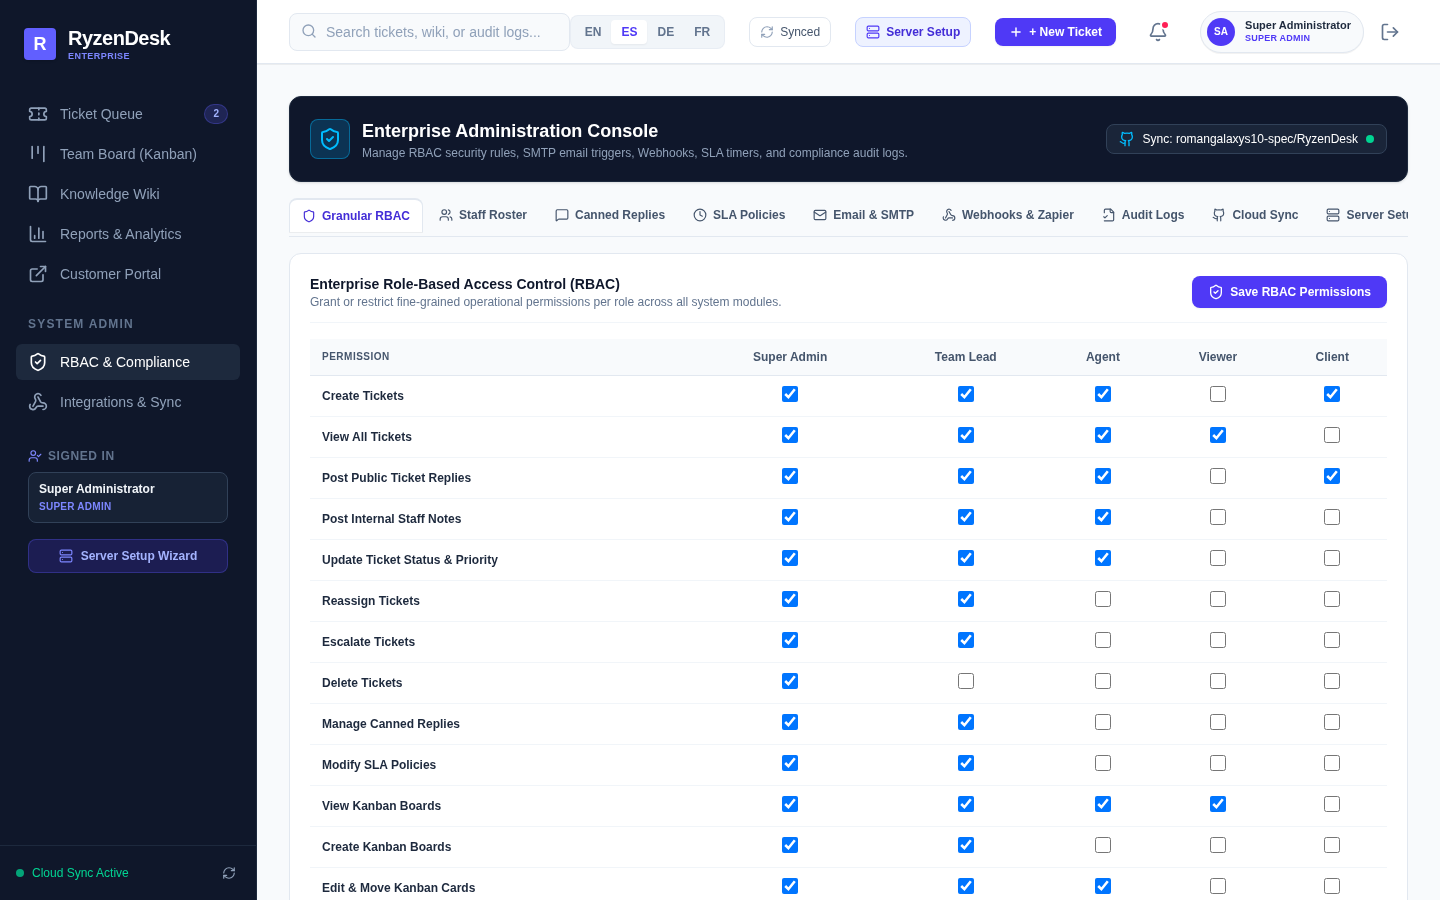
Task: Launch the Server Setup Wizard
Action: 128,556
